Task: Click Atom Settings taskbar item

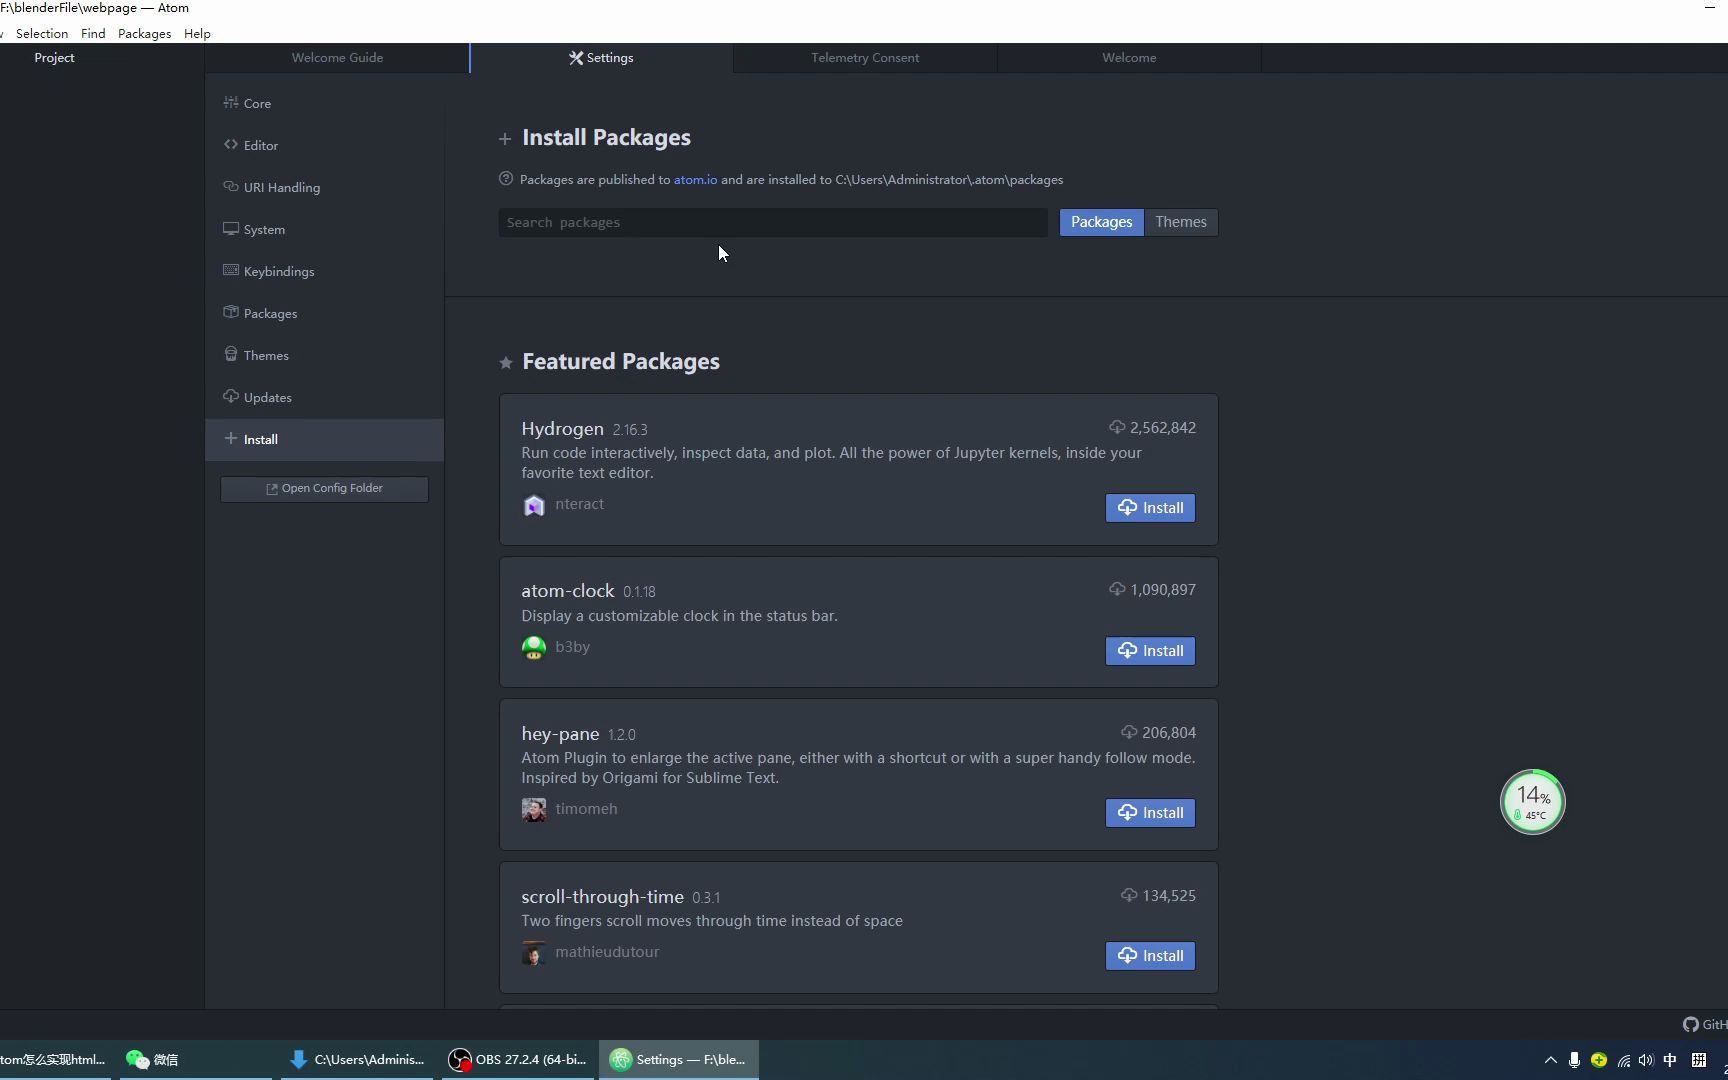Action: point(679,1060)
